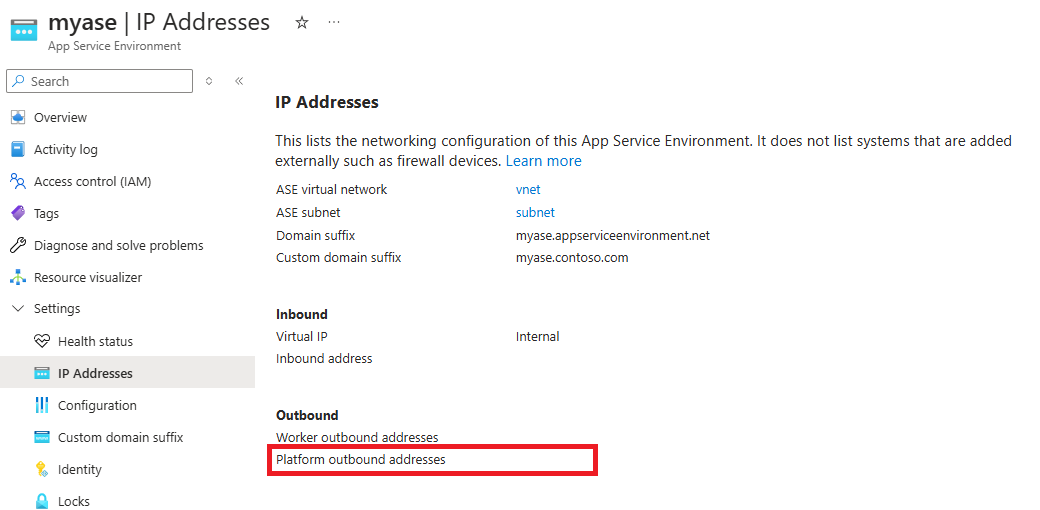Click the Access control (IAM) people icon

18,181
